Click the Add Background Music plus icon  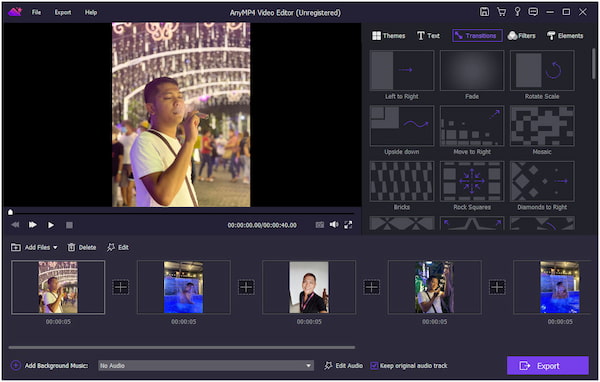[x=15, y=366]
